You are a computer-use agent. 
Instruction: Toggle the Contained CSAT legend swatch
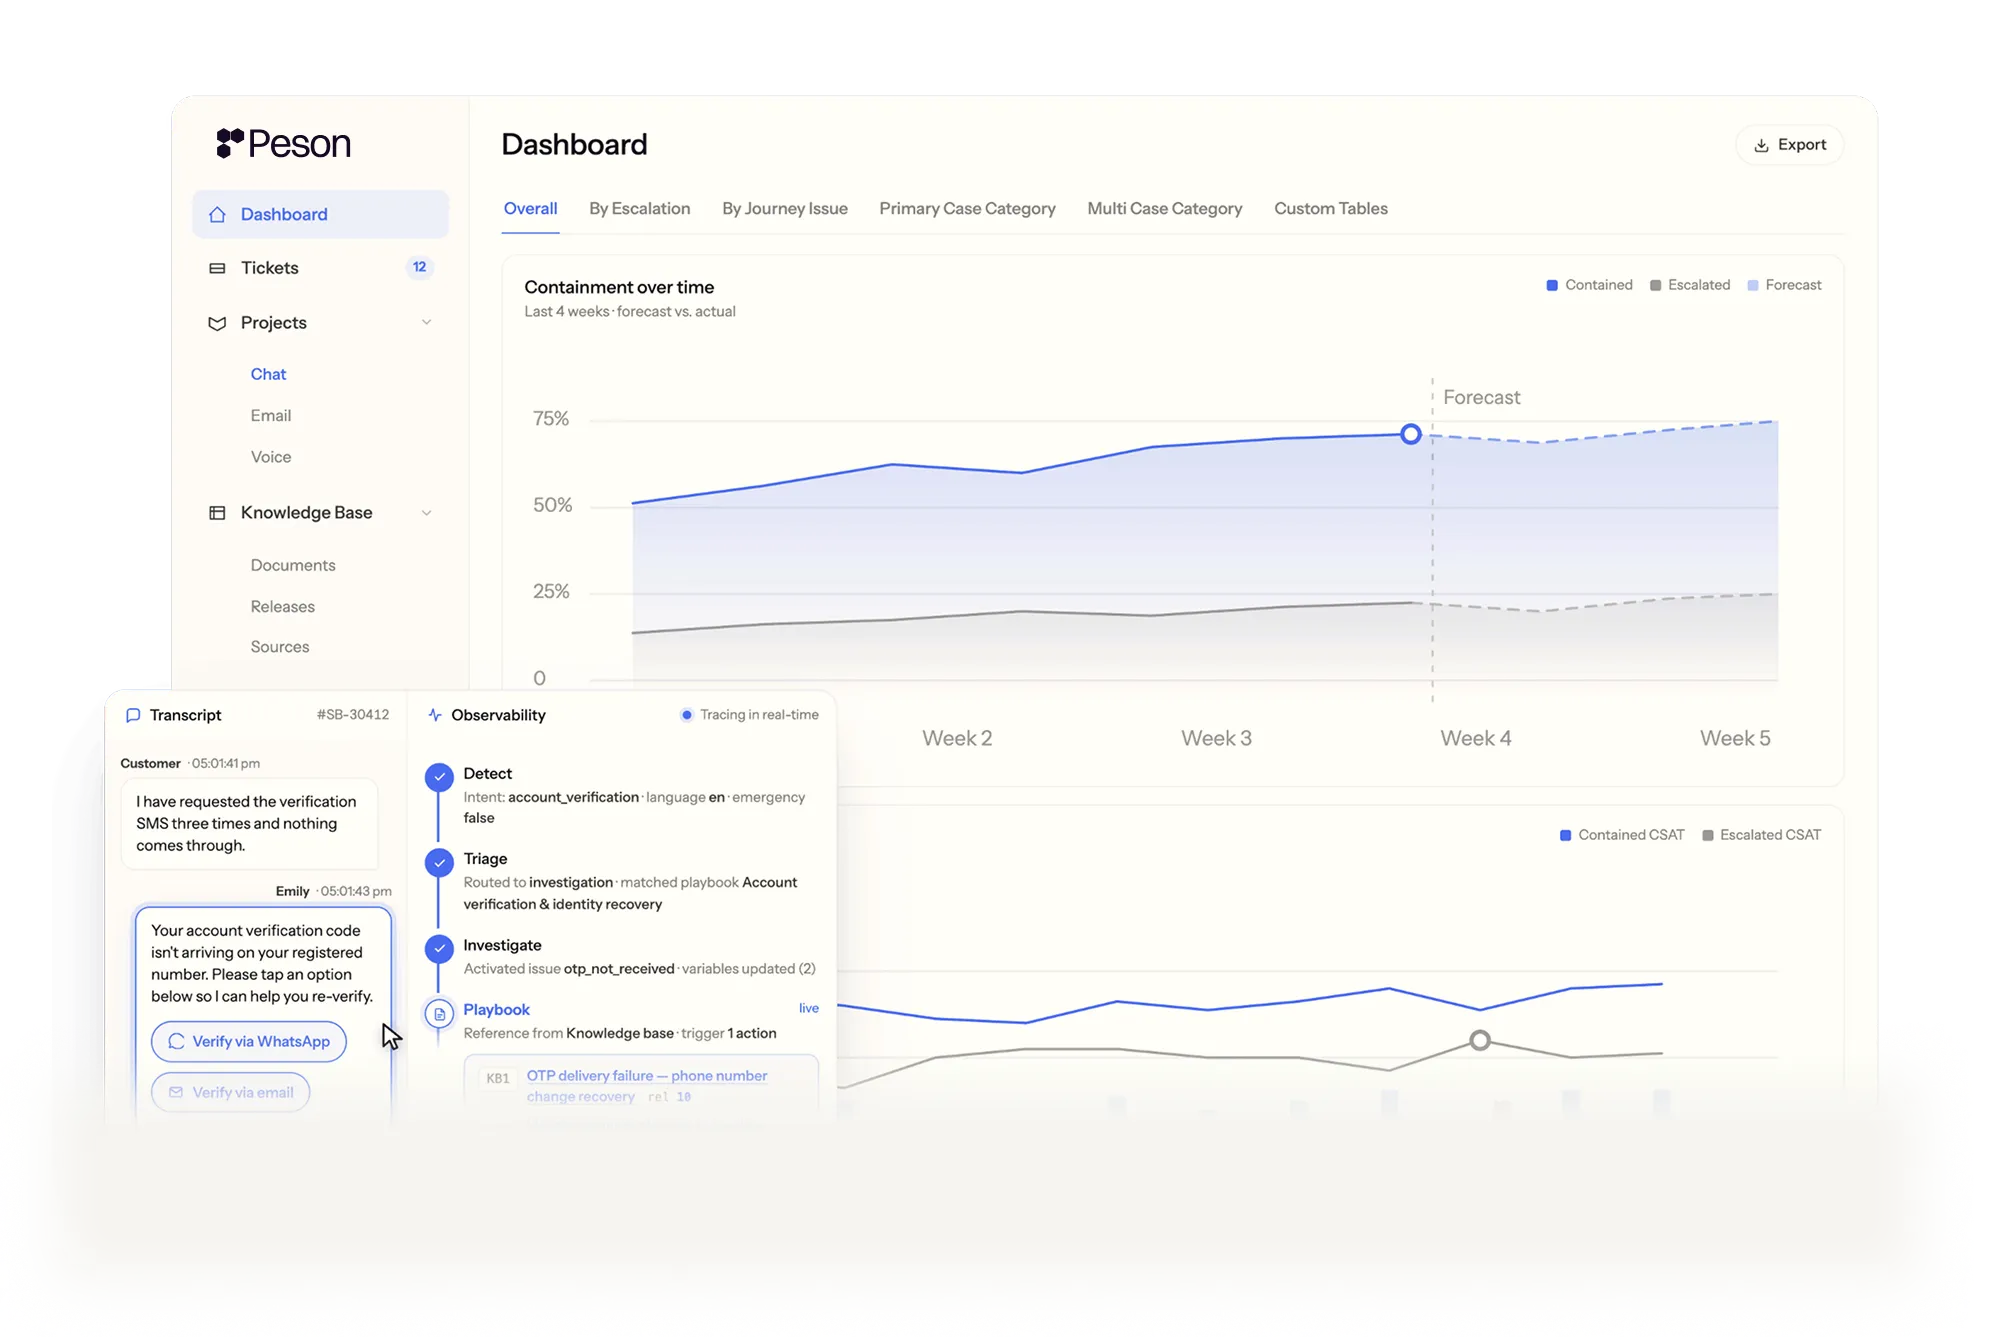click(1565, 835)
